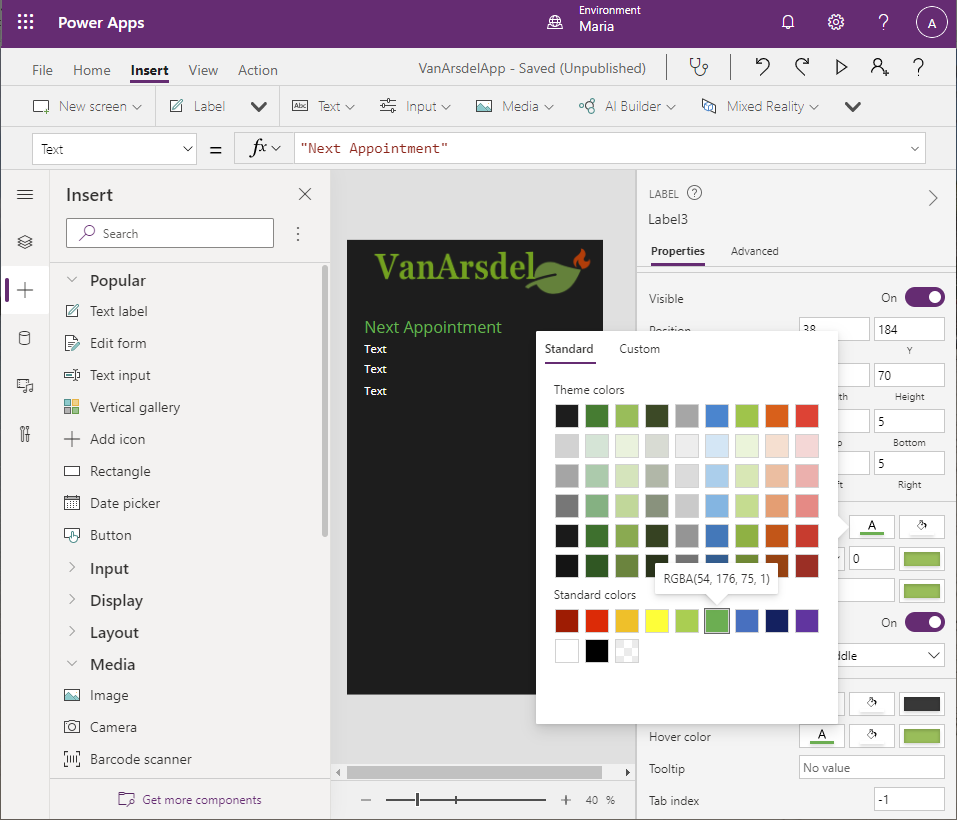The image size is (957, 820).
Task: Click the Hover color fill bucket icon
Action: click(872, 736)
